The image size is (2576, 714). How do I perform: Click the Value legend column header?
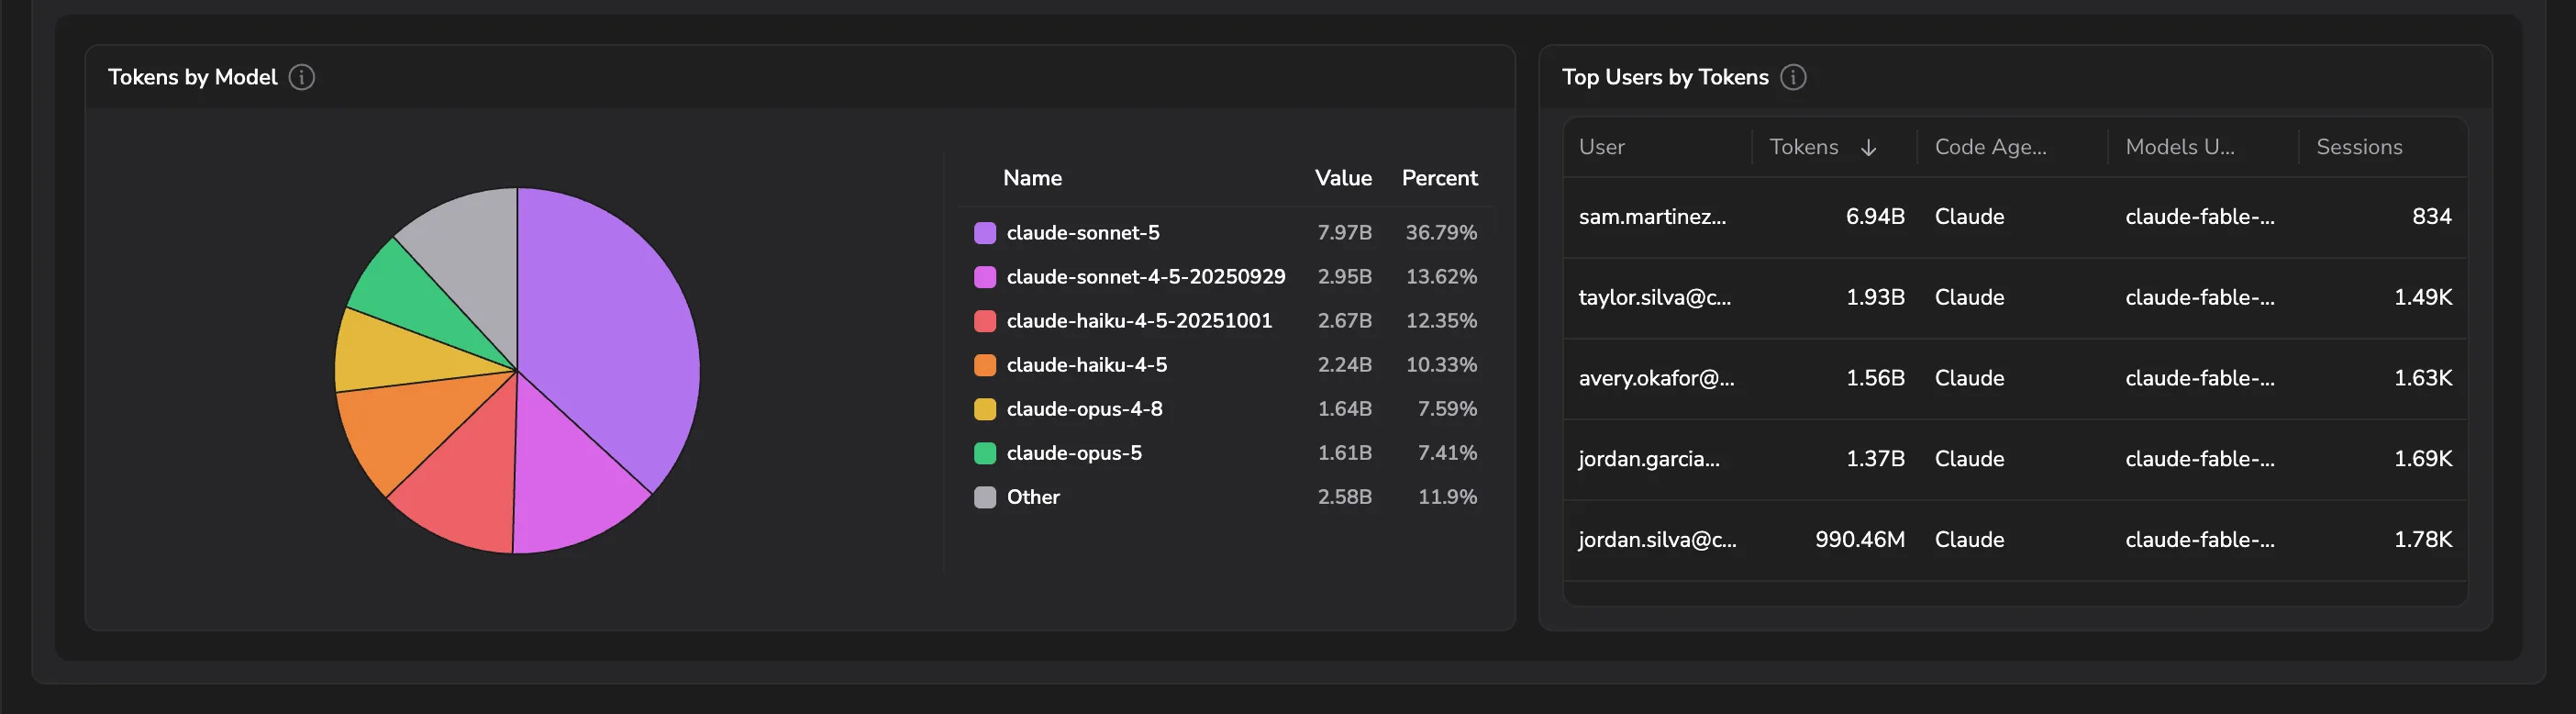point(1343,178)
